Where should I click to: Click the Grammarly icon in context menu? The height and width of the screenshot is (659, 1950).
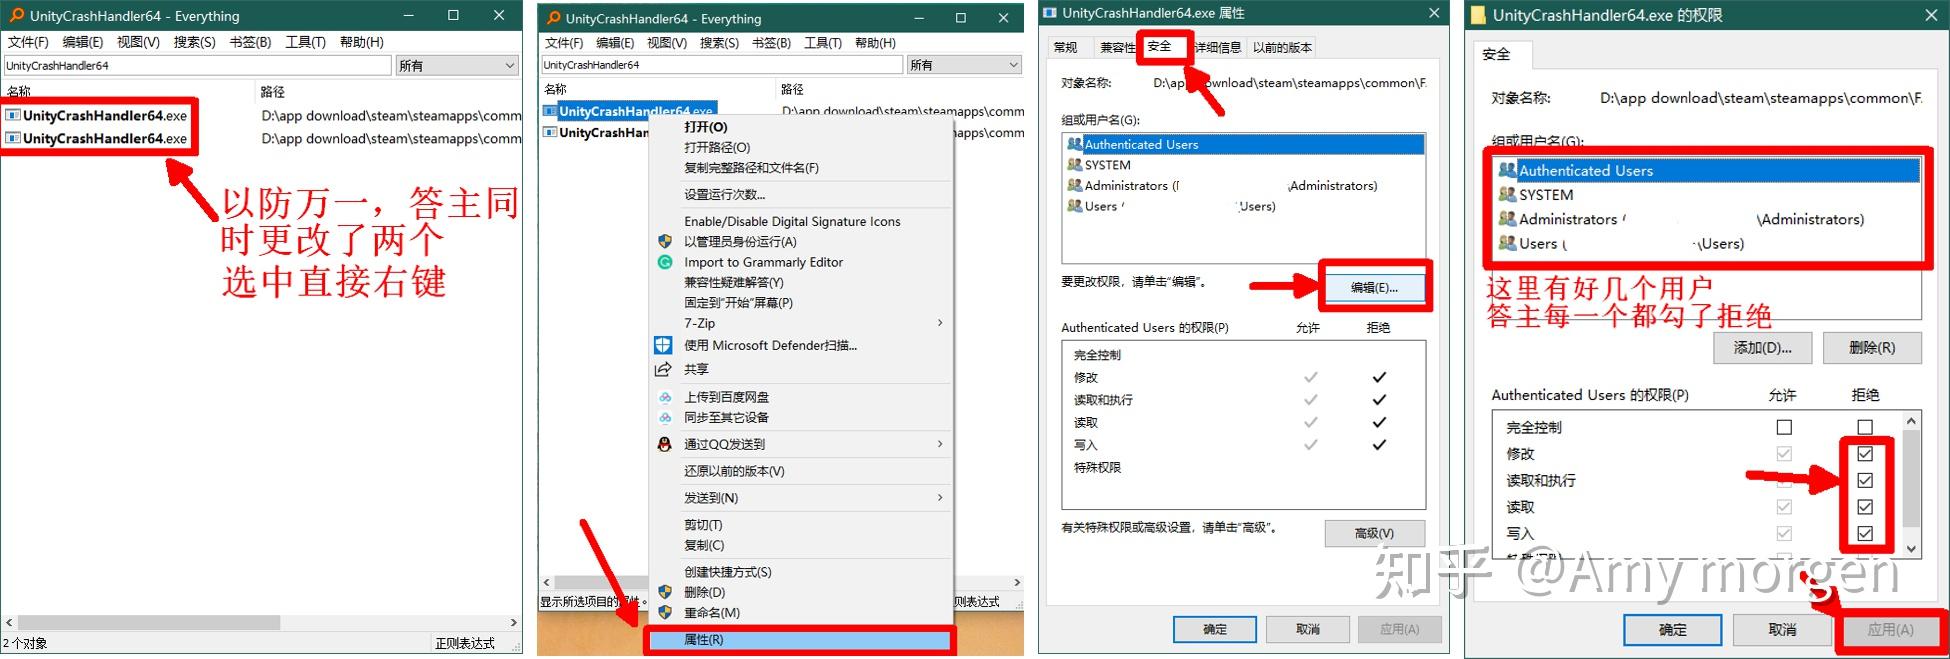tap(665, 262)
